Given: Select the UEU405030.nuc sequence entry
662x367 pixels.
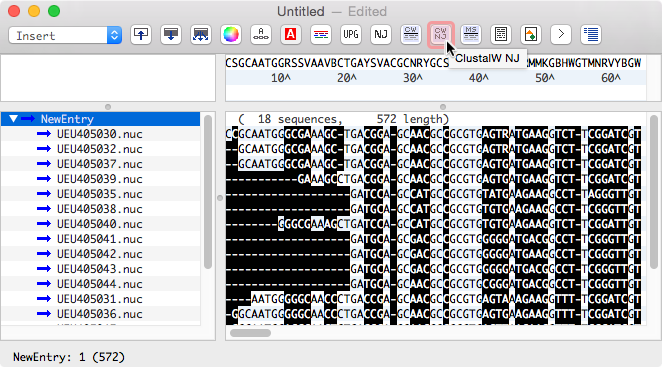Looking at the screenshot, I should coord(100,134).
